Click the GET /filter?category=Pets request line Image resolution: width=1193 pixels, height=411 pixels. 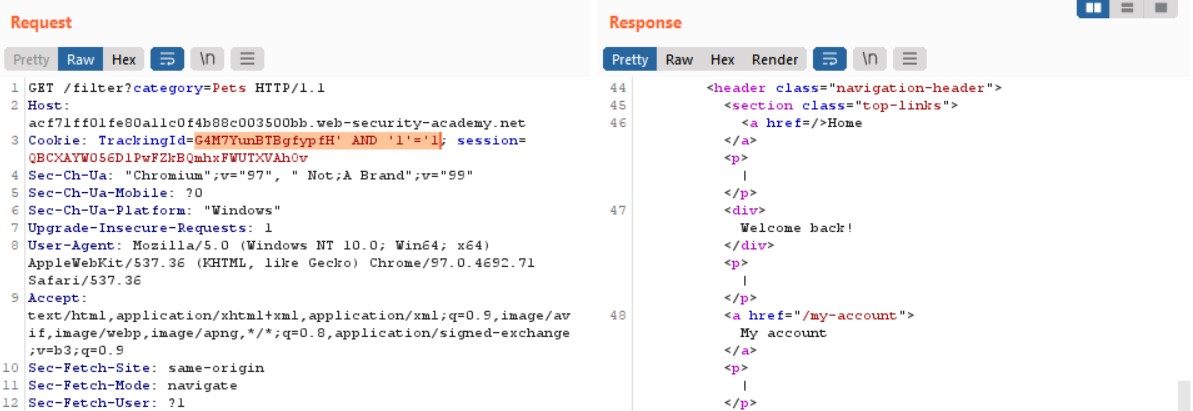[x=177, y=88]
